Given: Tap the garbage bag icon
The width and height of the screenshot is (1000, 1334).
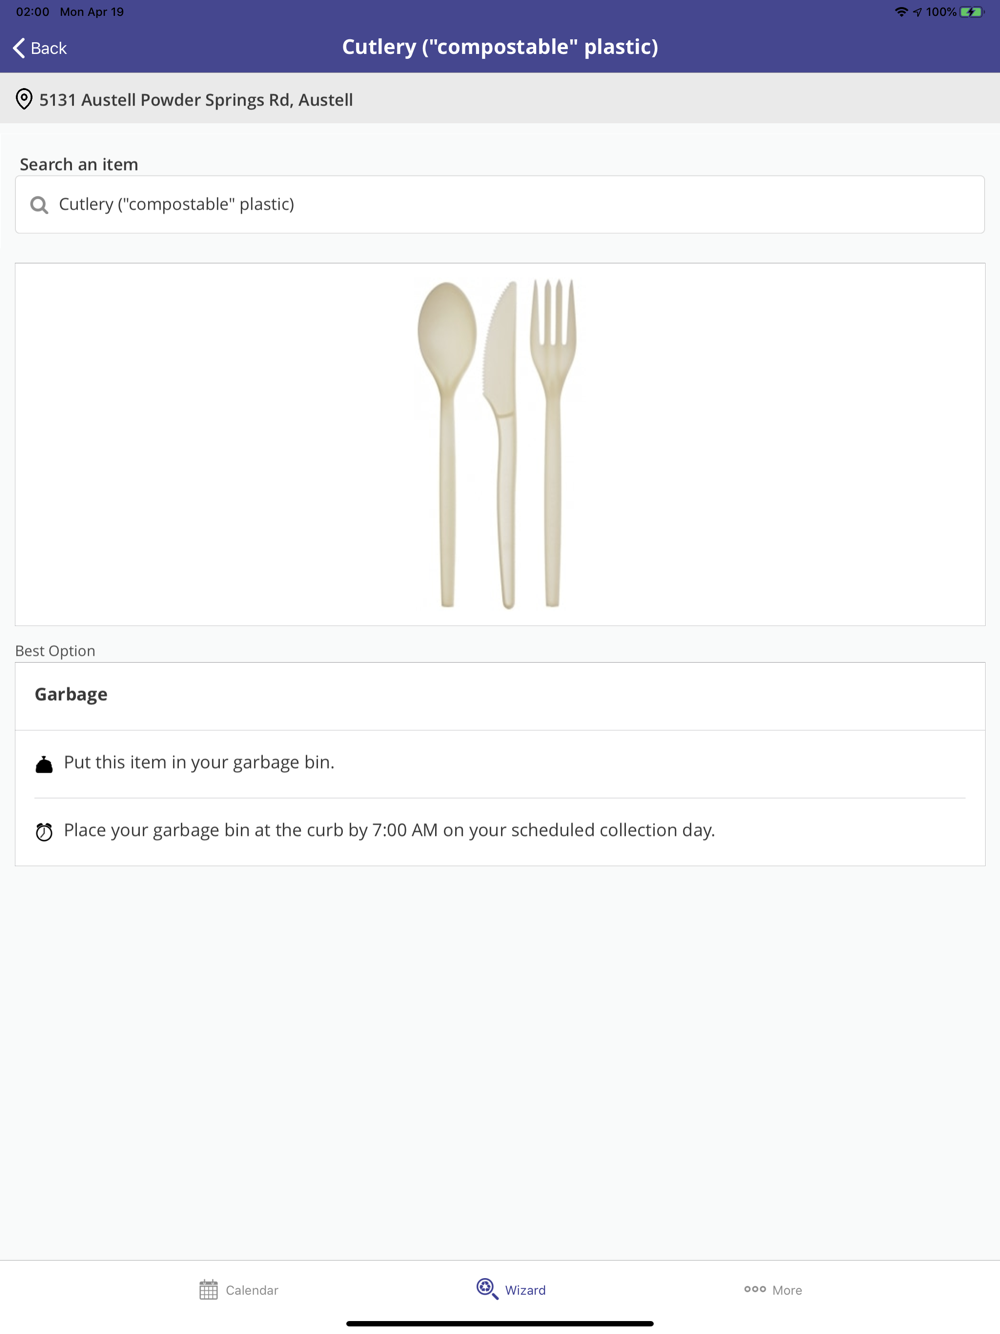Looking at the screenshot, I should point(44,765).
